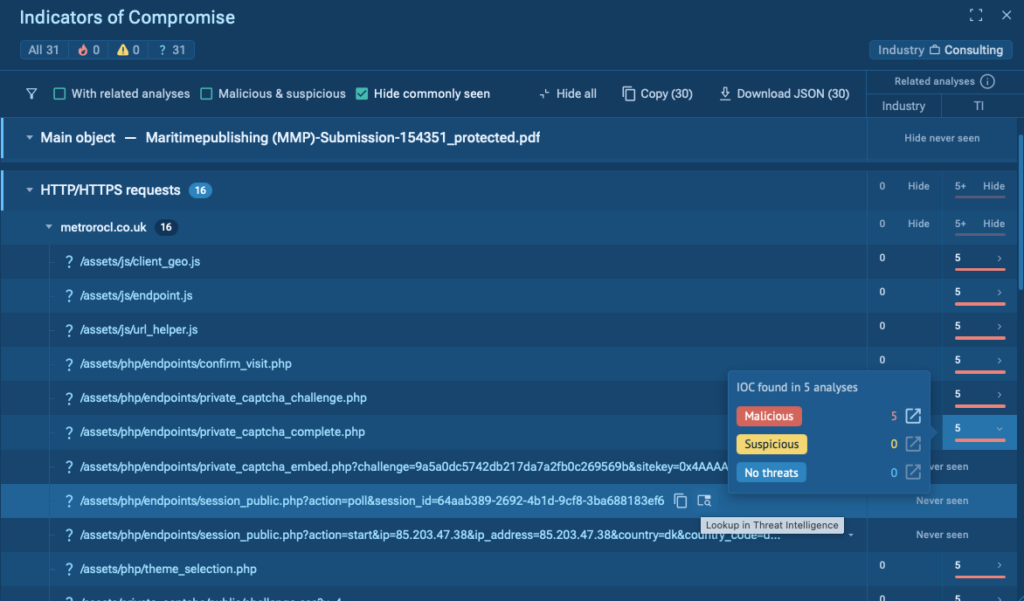Select private_captcha_challenge.php request
Viewport: 1024px width, 601px height.
223,397
